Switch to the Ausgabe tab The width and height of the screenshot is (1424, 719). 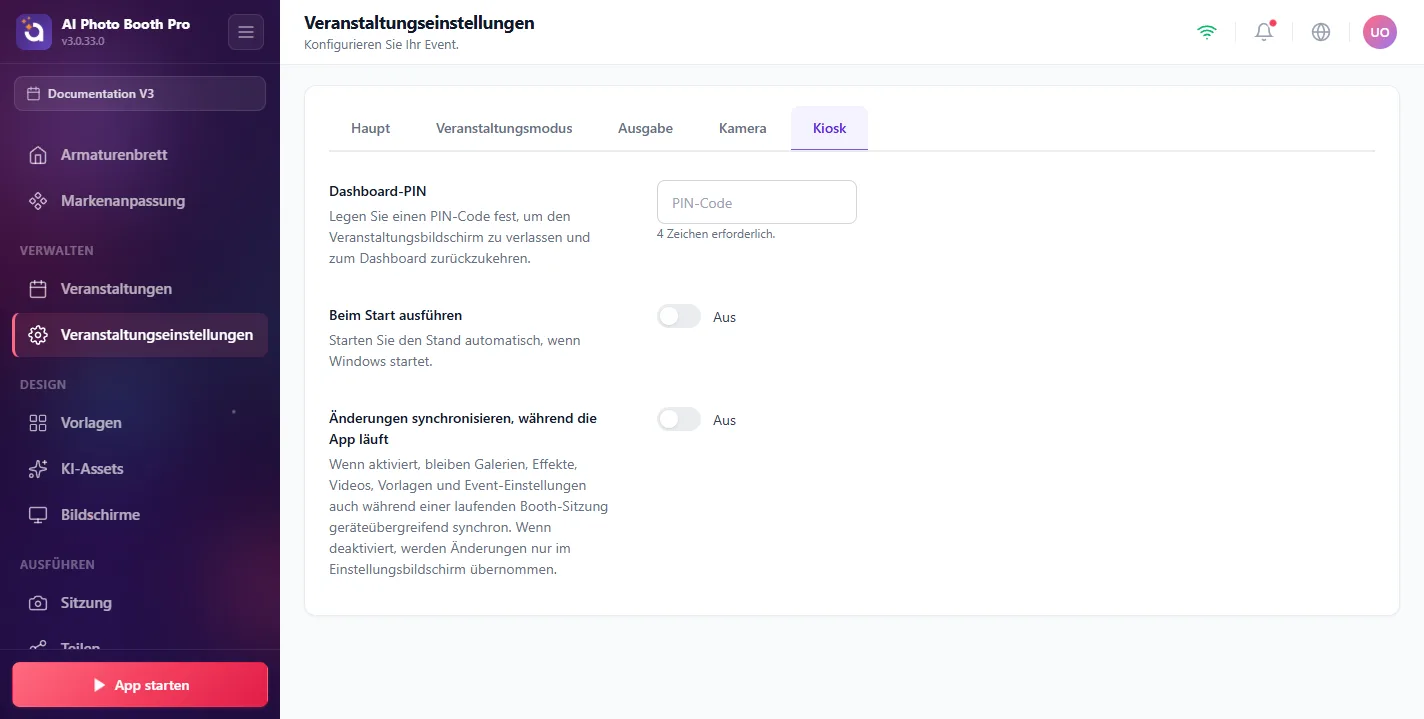coord(645,128)
